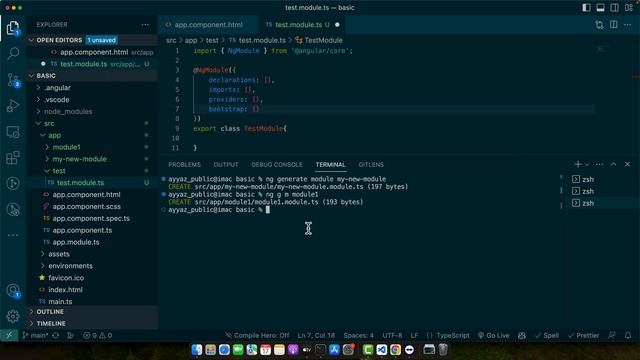Toggle the Secondary Side Bar layout icon
The image size is (640, 360).
click(x=614, y=7)
